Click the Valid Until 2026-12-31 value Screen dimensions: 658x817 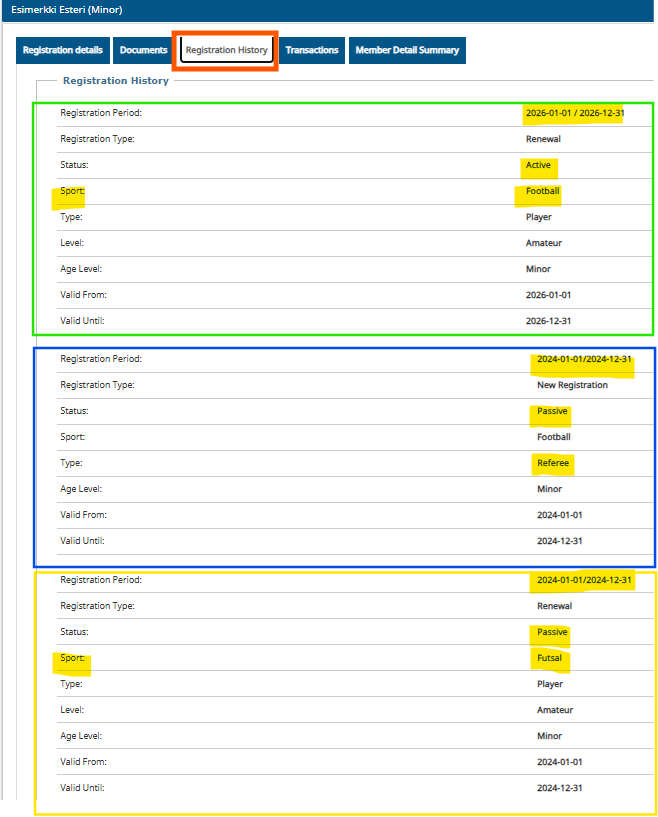click(x=548, y=321)
